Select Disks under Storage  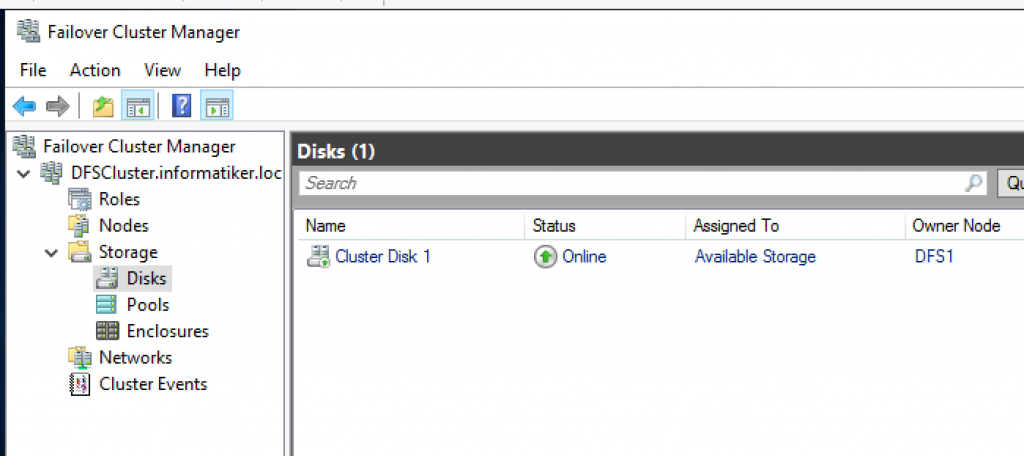[x=147, y=278]
